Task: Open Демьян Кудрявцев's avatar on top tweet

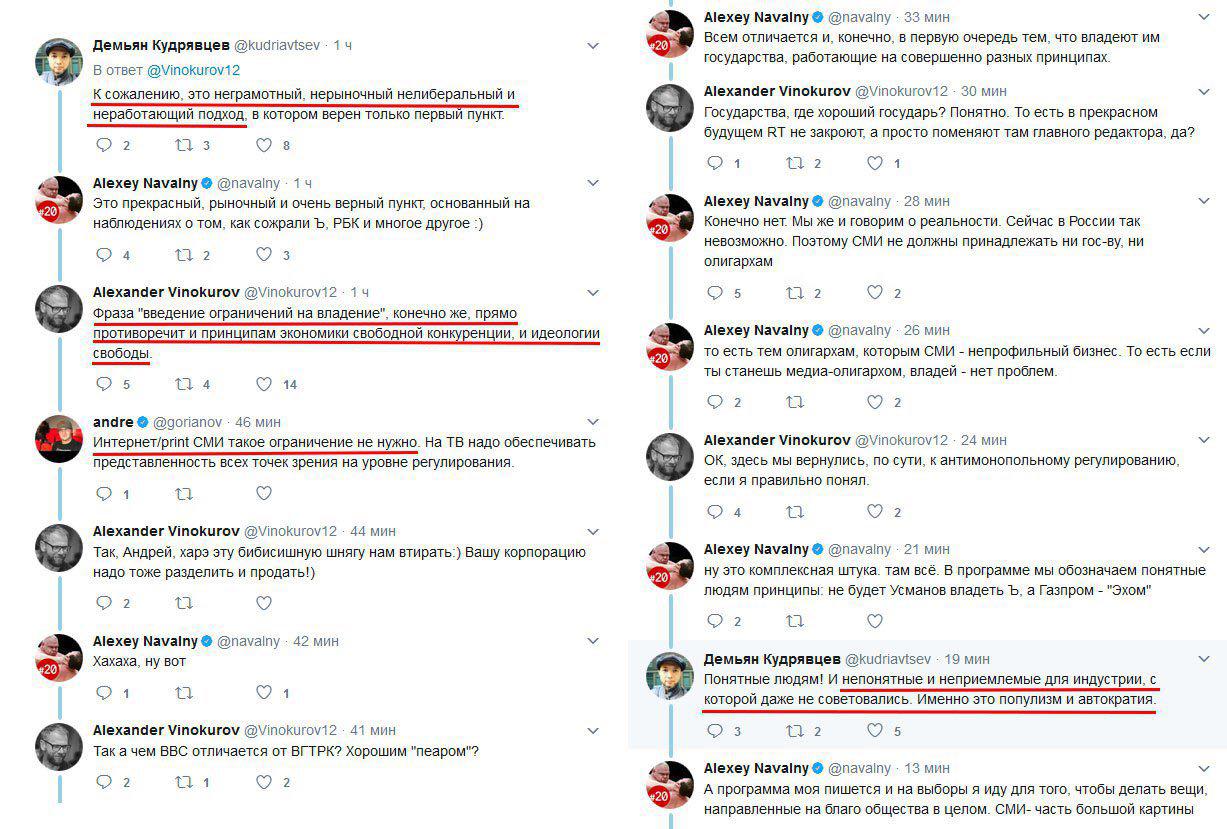Action: click(59, 62)
